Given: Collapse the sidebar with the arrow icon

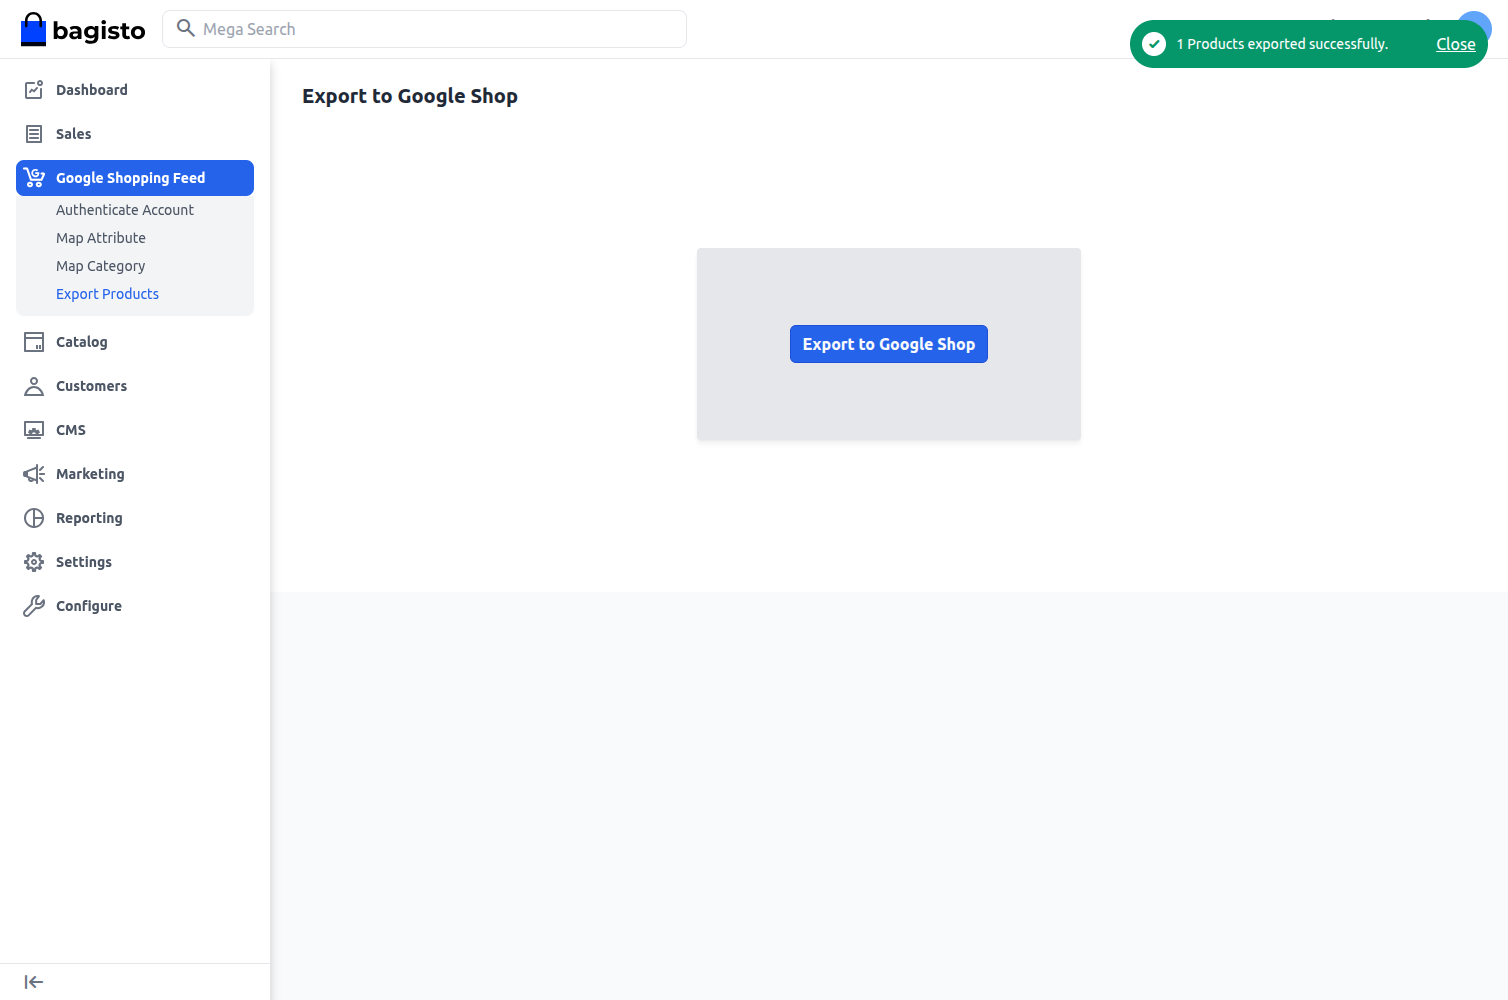Looking at the screenshot, I should tap(33, 981).
